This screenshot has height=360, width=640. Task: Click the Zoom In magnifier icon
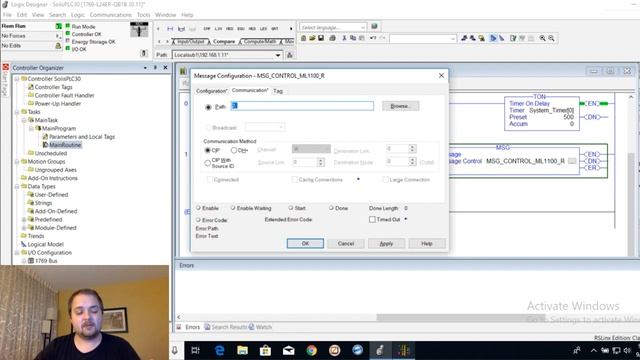(542, 38)
